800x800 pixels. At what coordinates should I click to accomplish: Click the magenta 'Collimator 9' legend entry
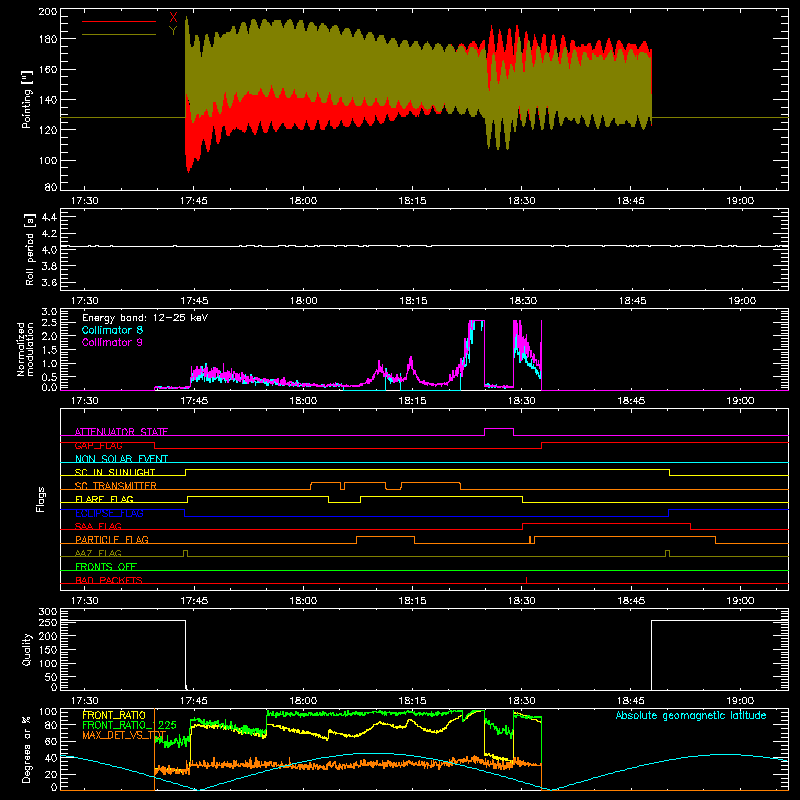click(112, 342)
